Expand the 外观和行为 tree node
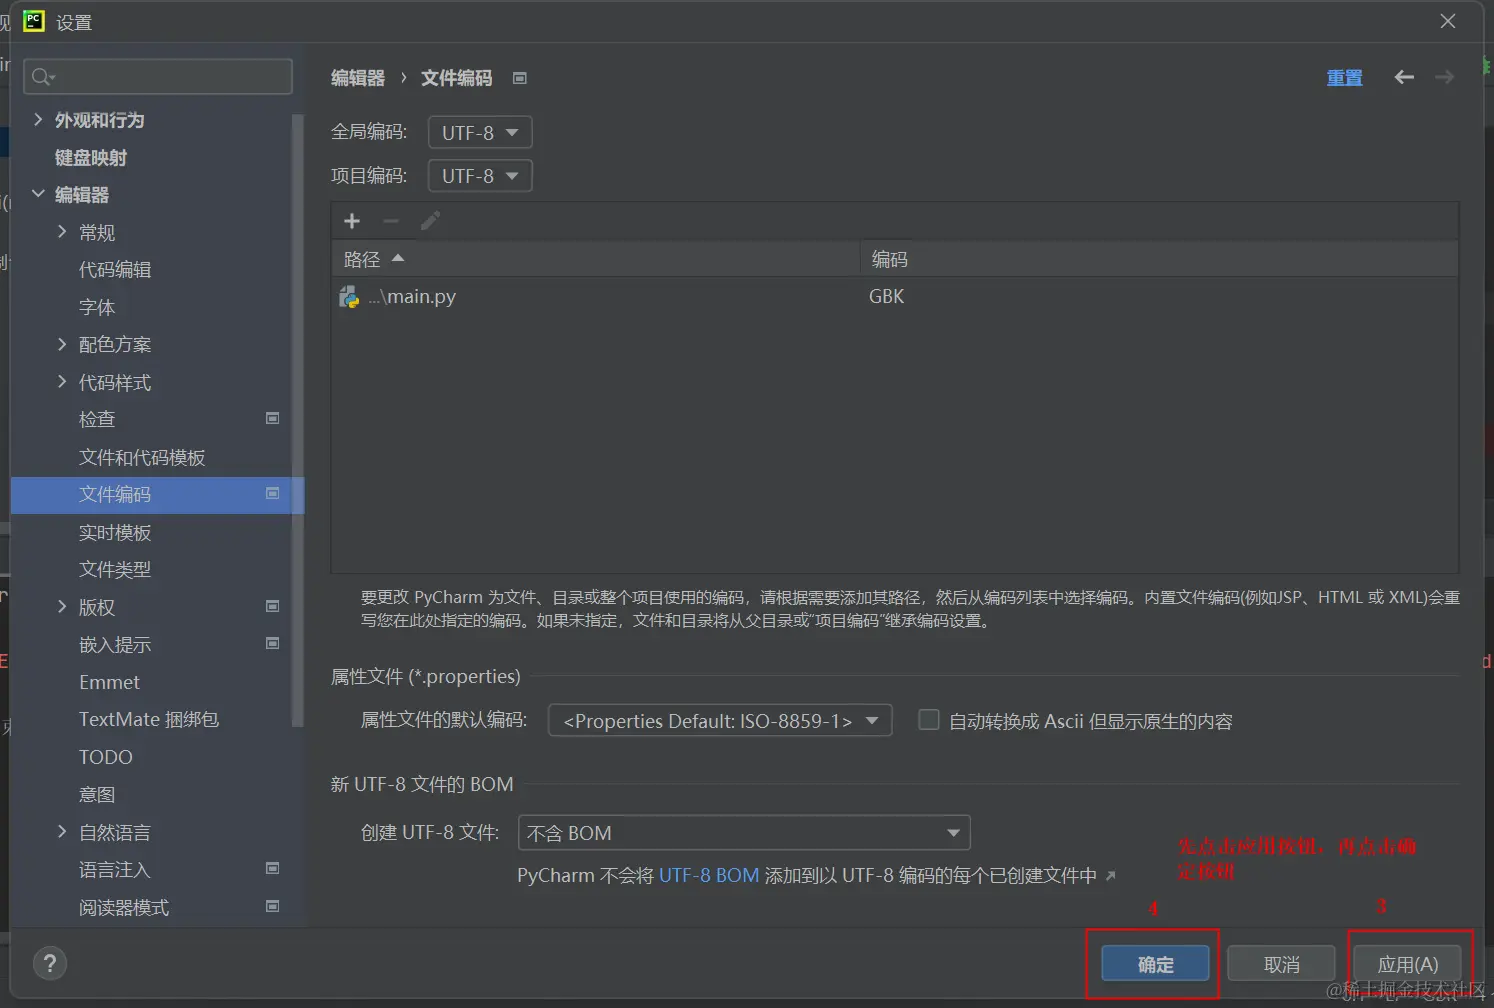The height and width of the screenshot is (1008, 1494). point(38,119)
